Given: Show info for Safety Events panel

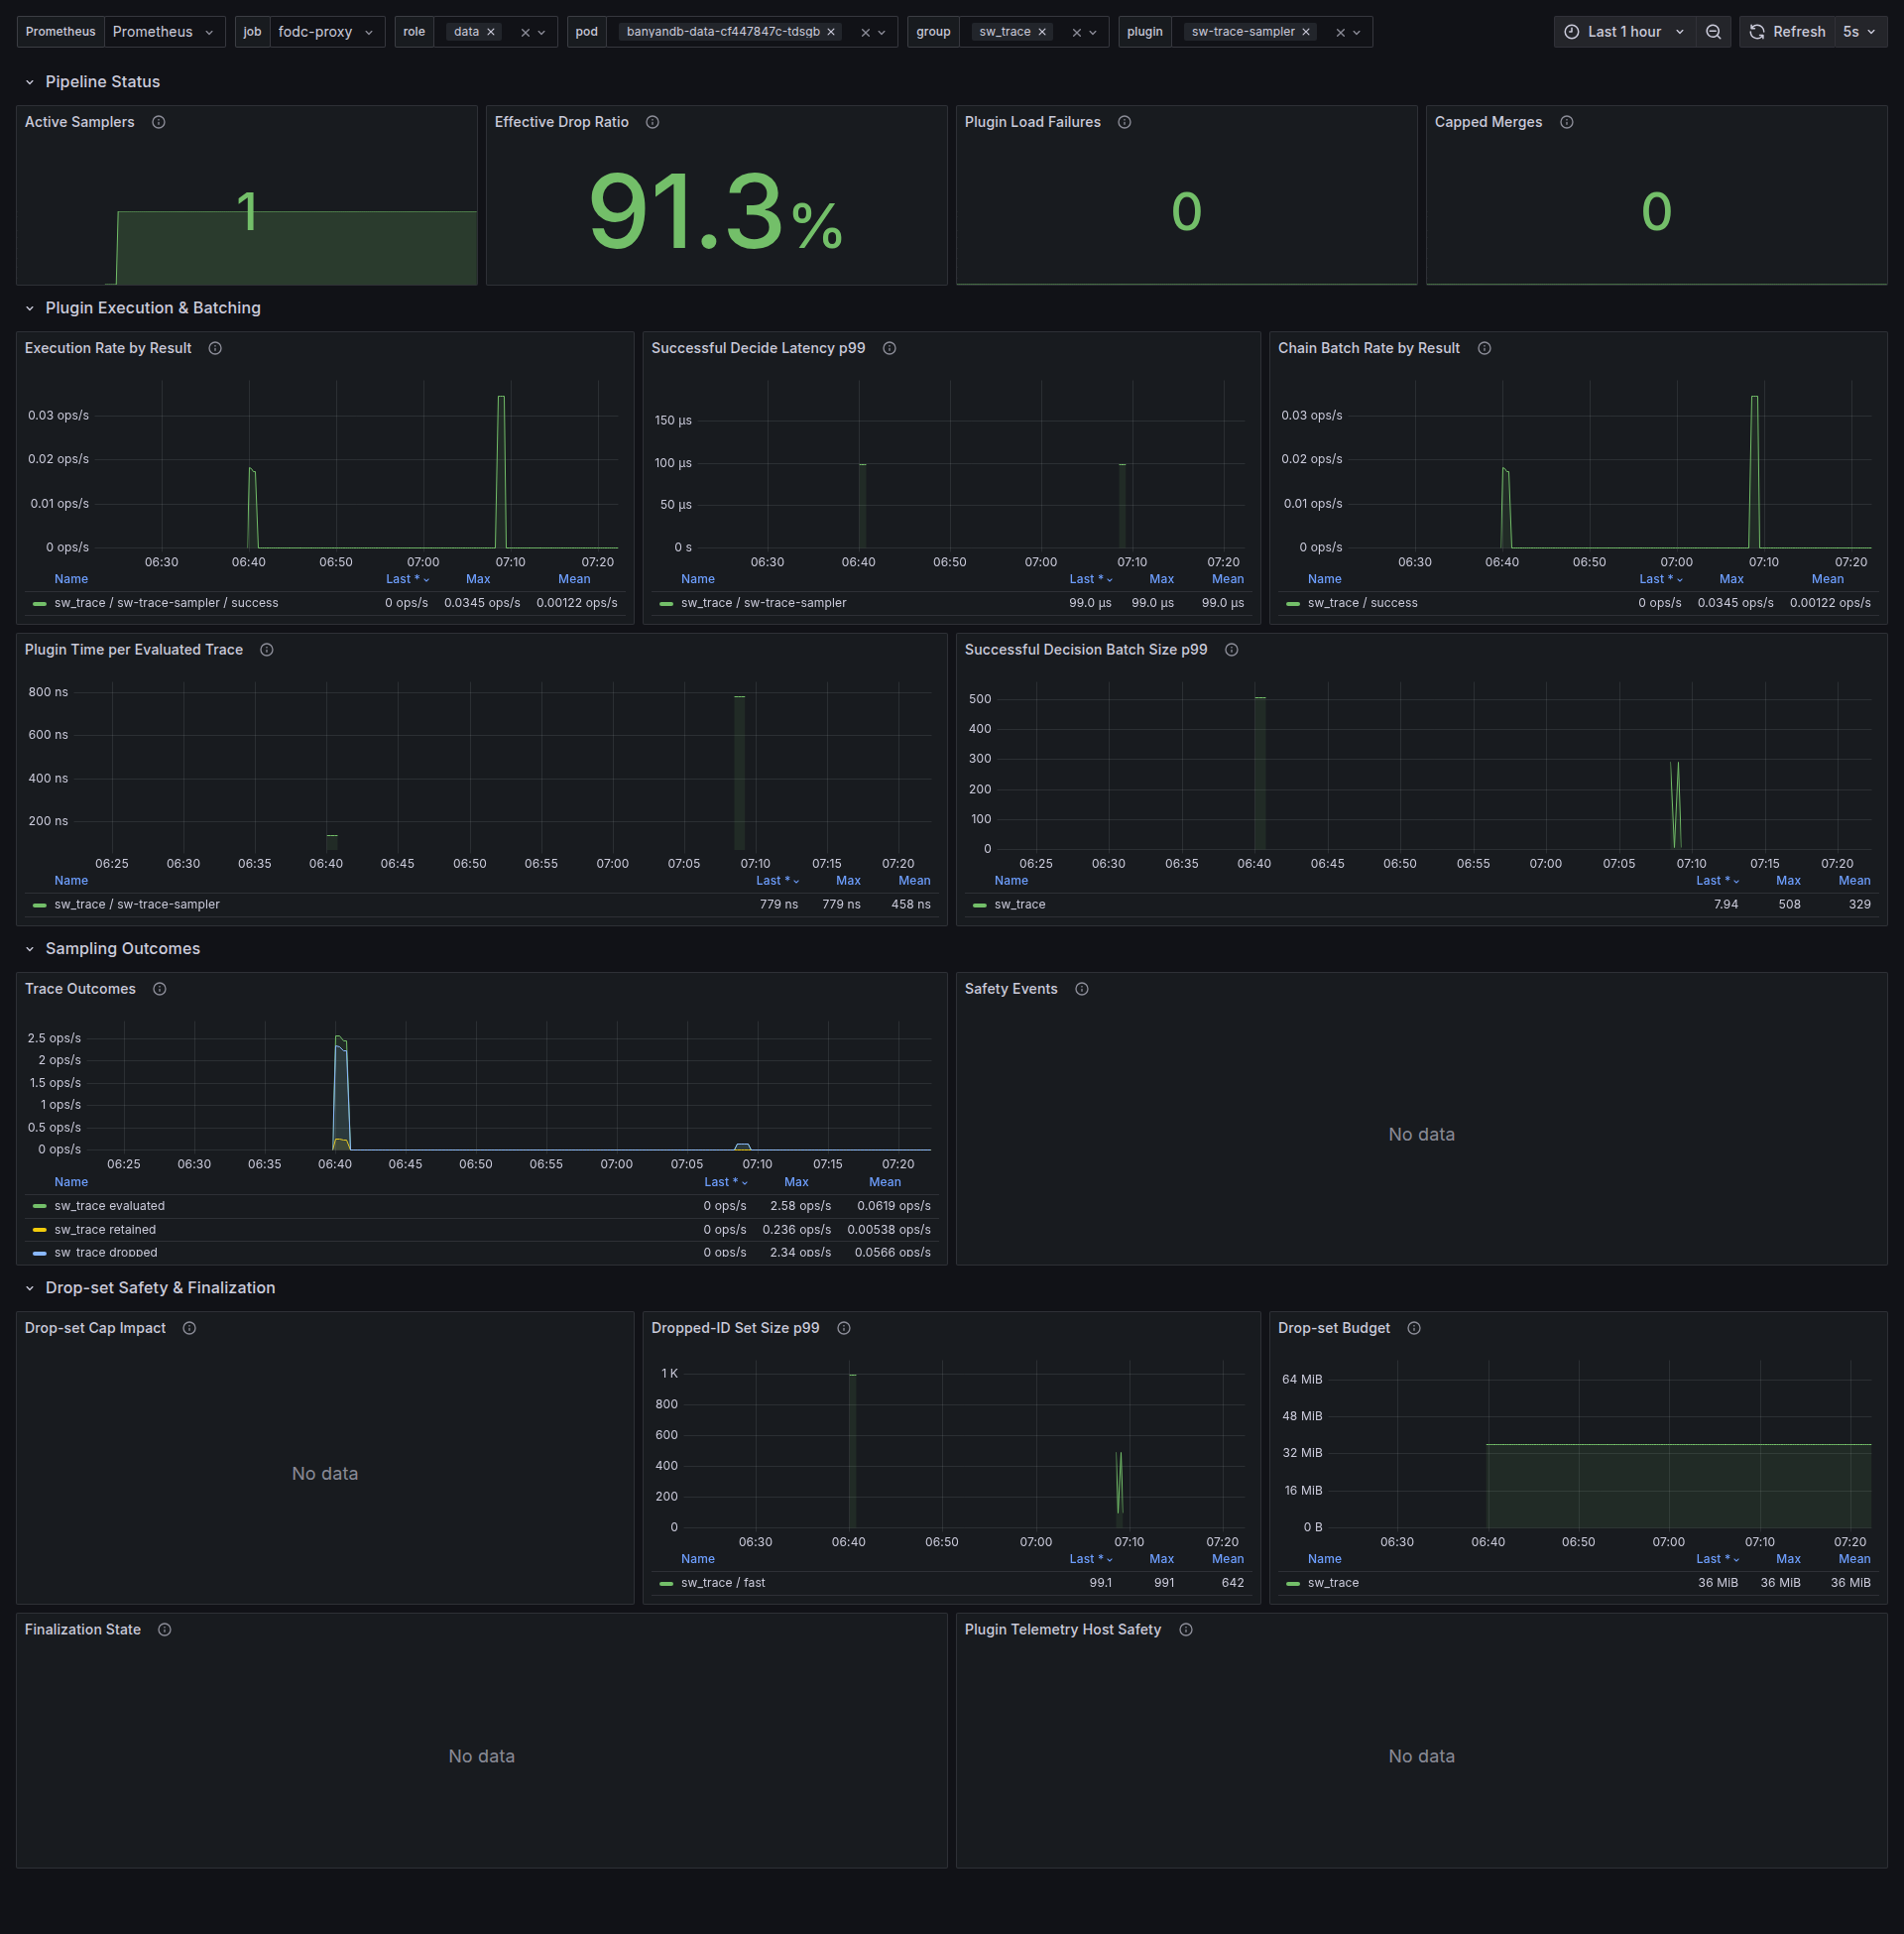Looking at the screenshot, I should (x=1081, y=989).
